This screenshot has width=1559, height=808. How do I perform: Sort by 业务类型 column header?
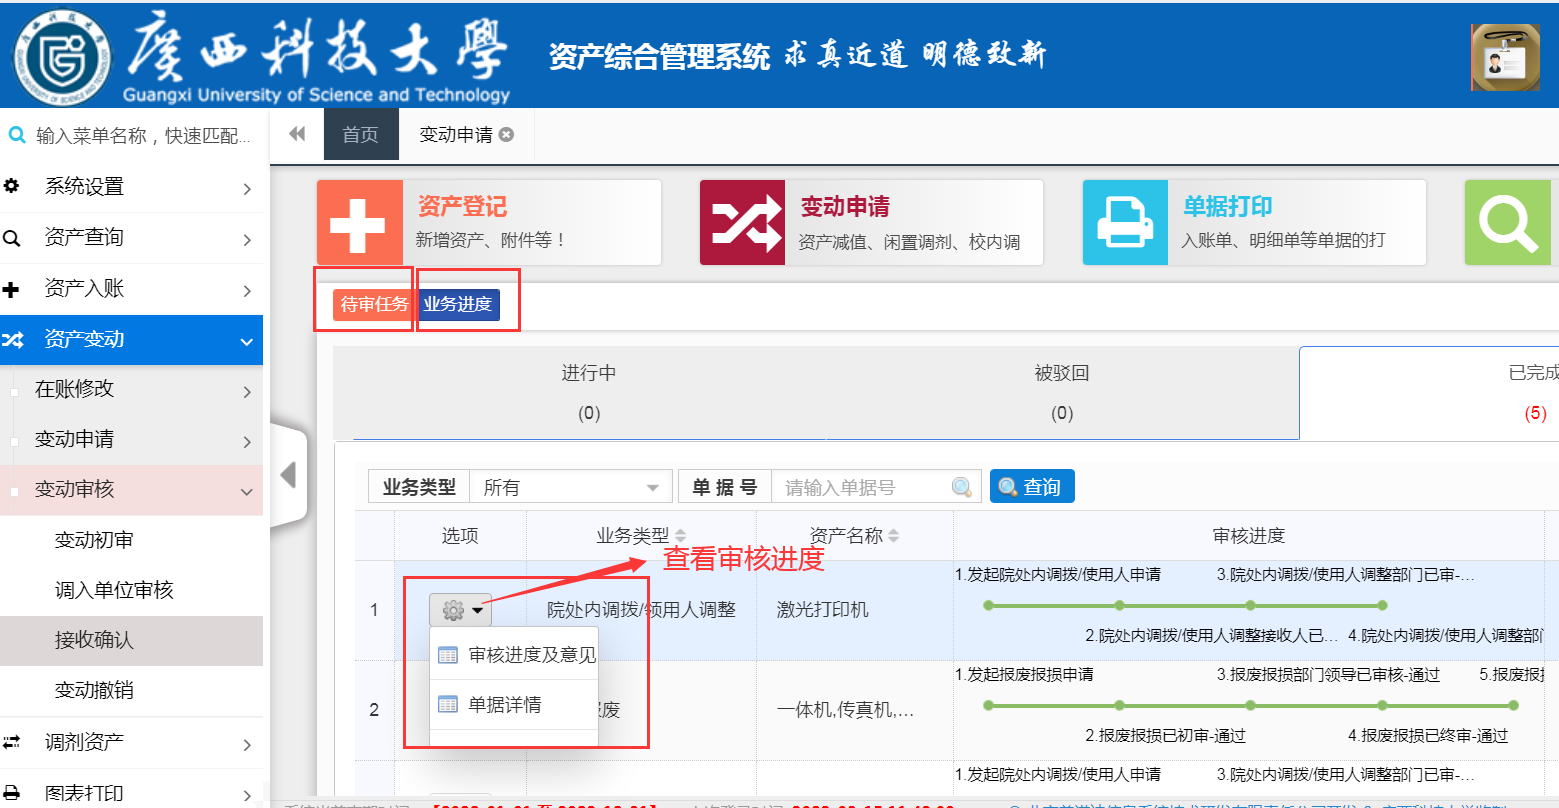640,536
